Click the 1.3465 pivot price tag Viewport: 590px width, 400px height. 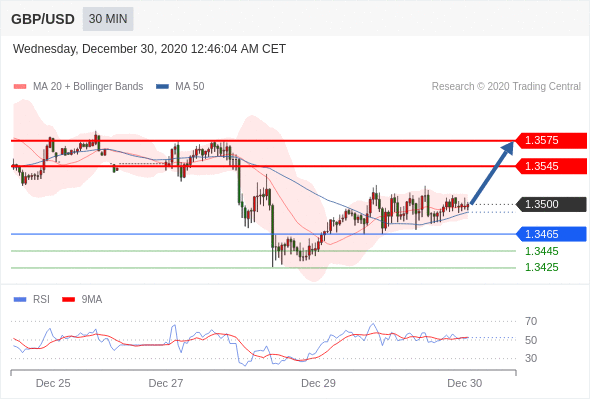click(x=551, y=234)
